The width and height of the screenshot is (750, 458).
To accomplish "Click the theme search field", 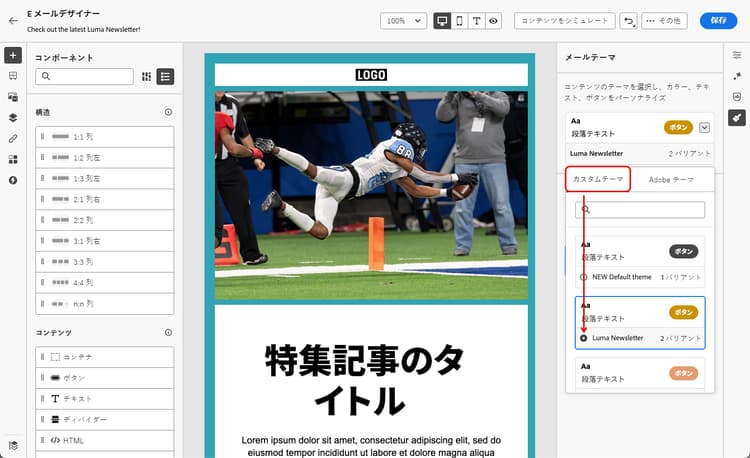I will coord(640,210).
